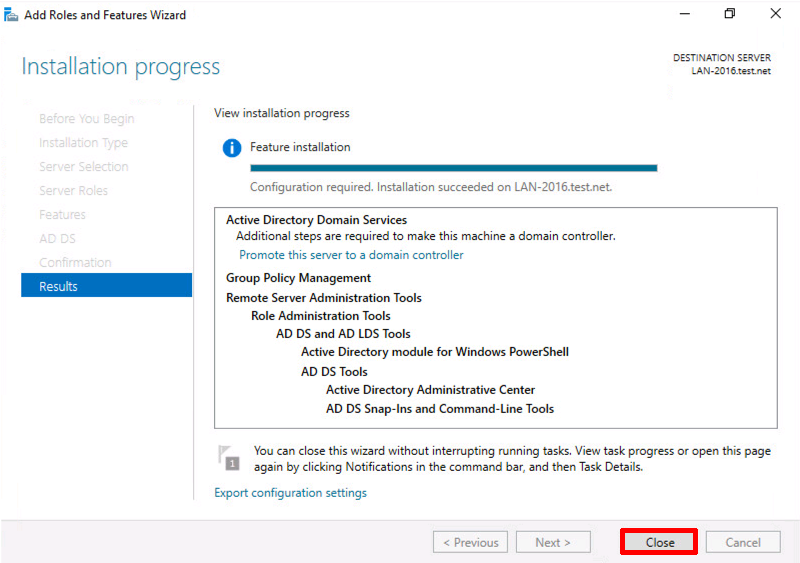The image size is (800, 563).
Task: Select Group Policy Management entry
Action: pyautogui.click(x=298, y=278)
